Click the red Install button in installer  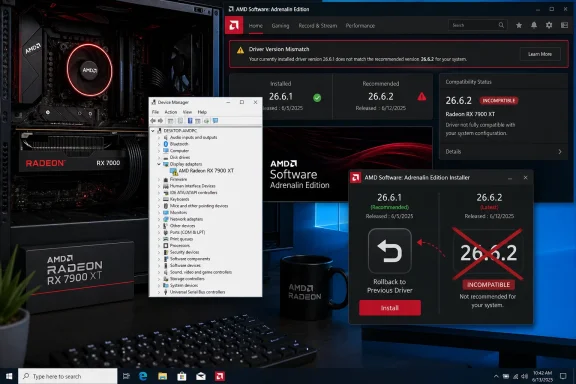pyautogui.click(x=390, y=308)
